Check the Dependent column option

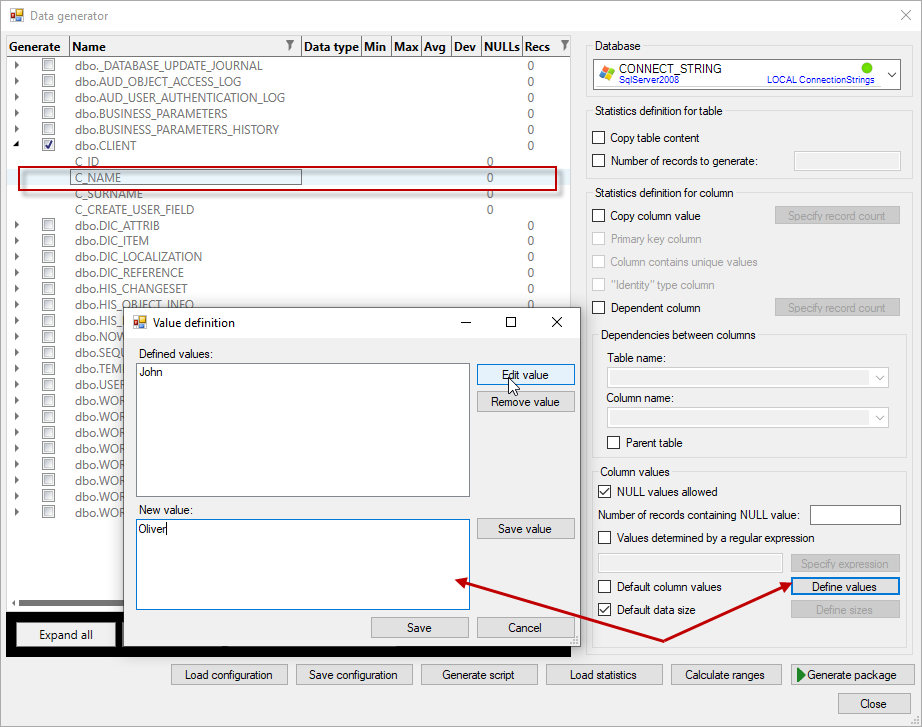click(599, 308)
